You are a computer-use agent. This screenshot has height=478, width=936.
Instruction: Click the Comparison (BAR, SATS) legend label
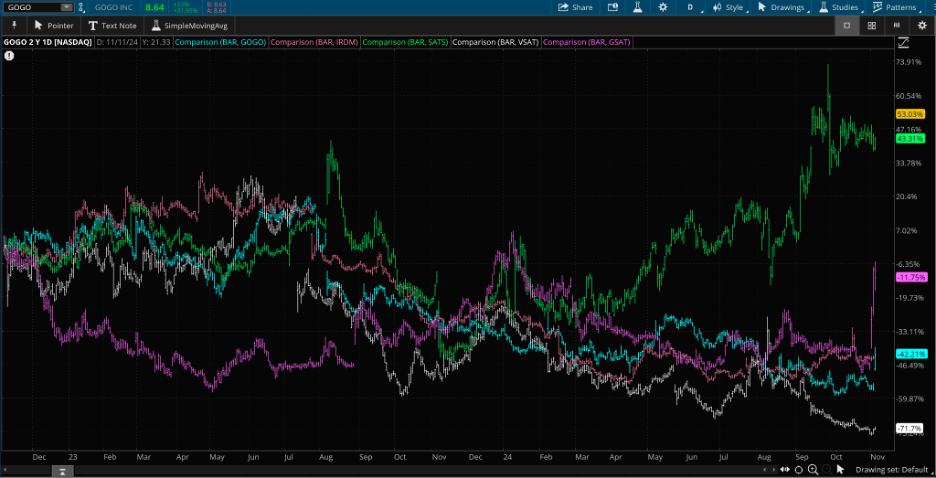pos(404,43)
